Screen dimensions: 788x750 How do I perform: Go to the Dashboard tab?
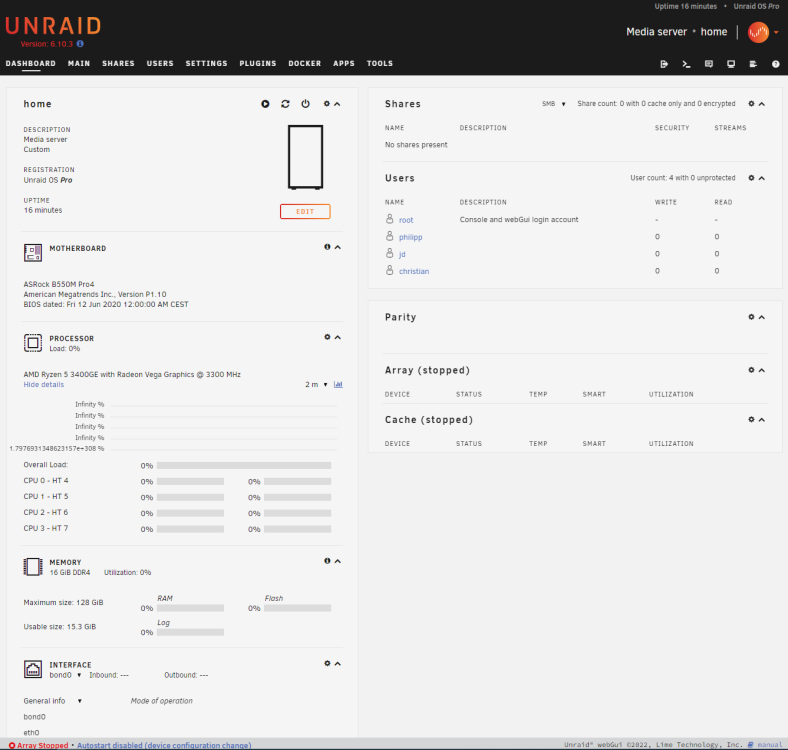pos(31,63)
